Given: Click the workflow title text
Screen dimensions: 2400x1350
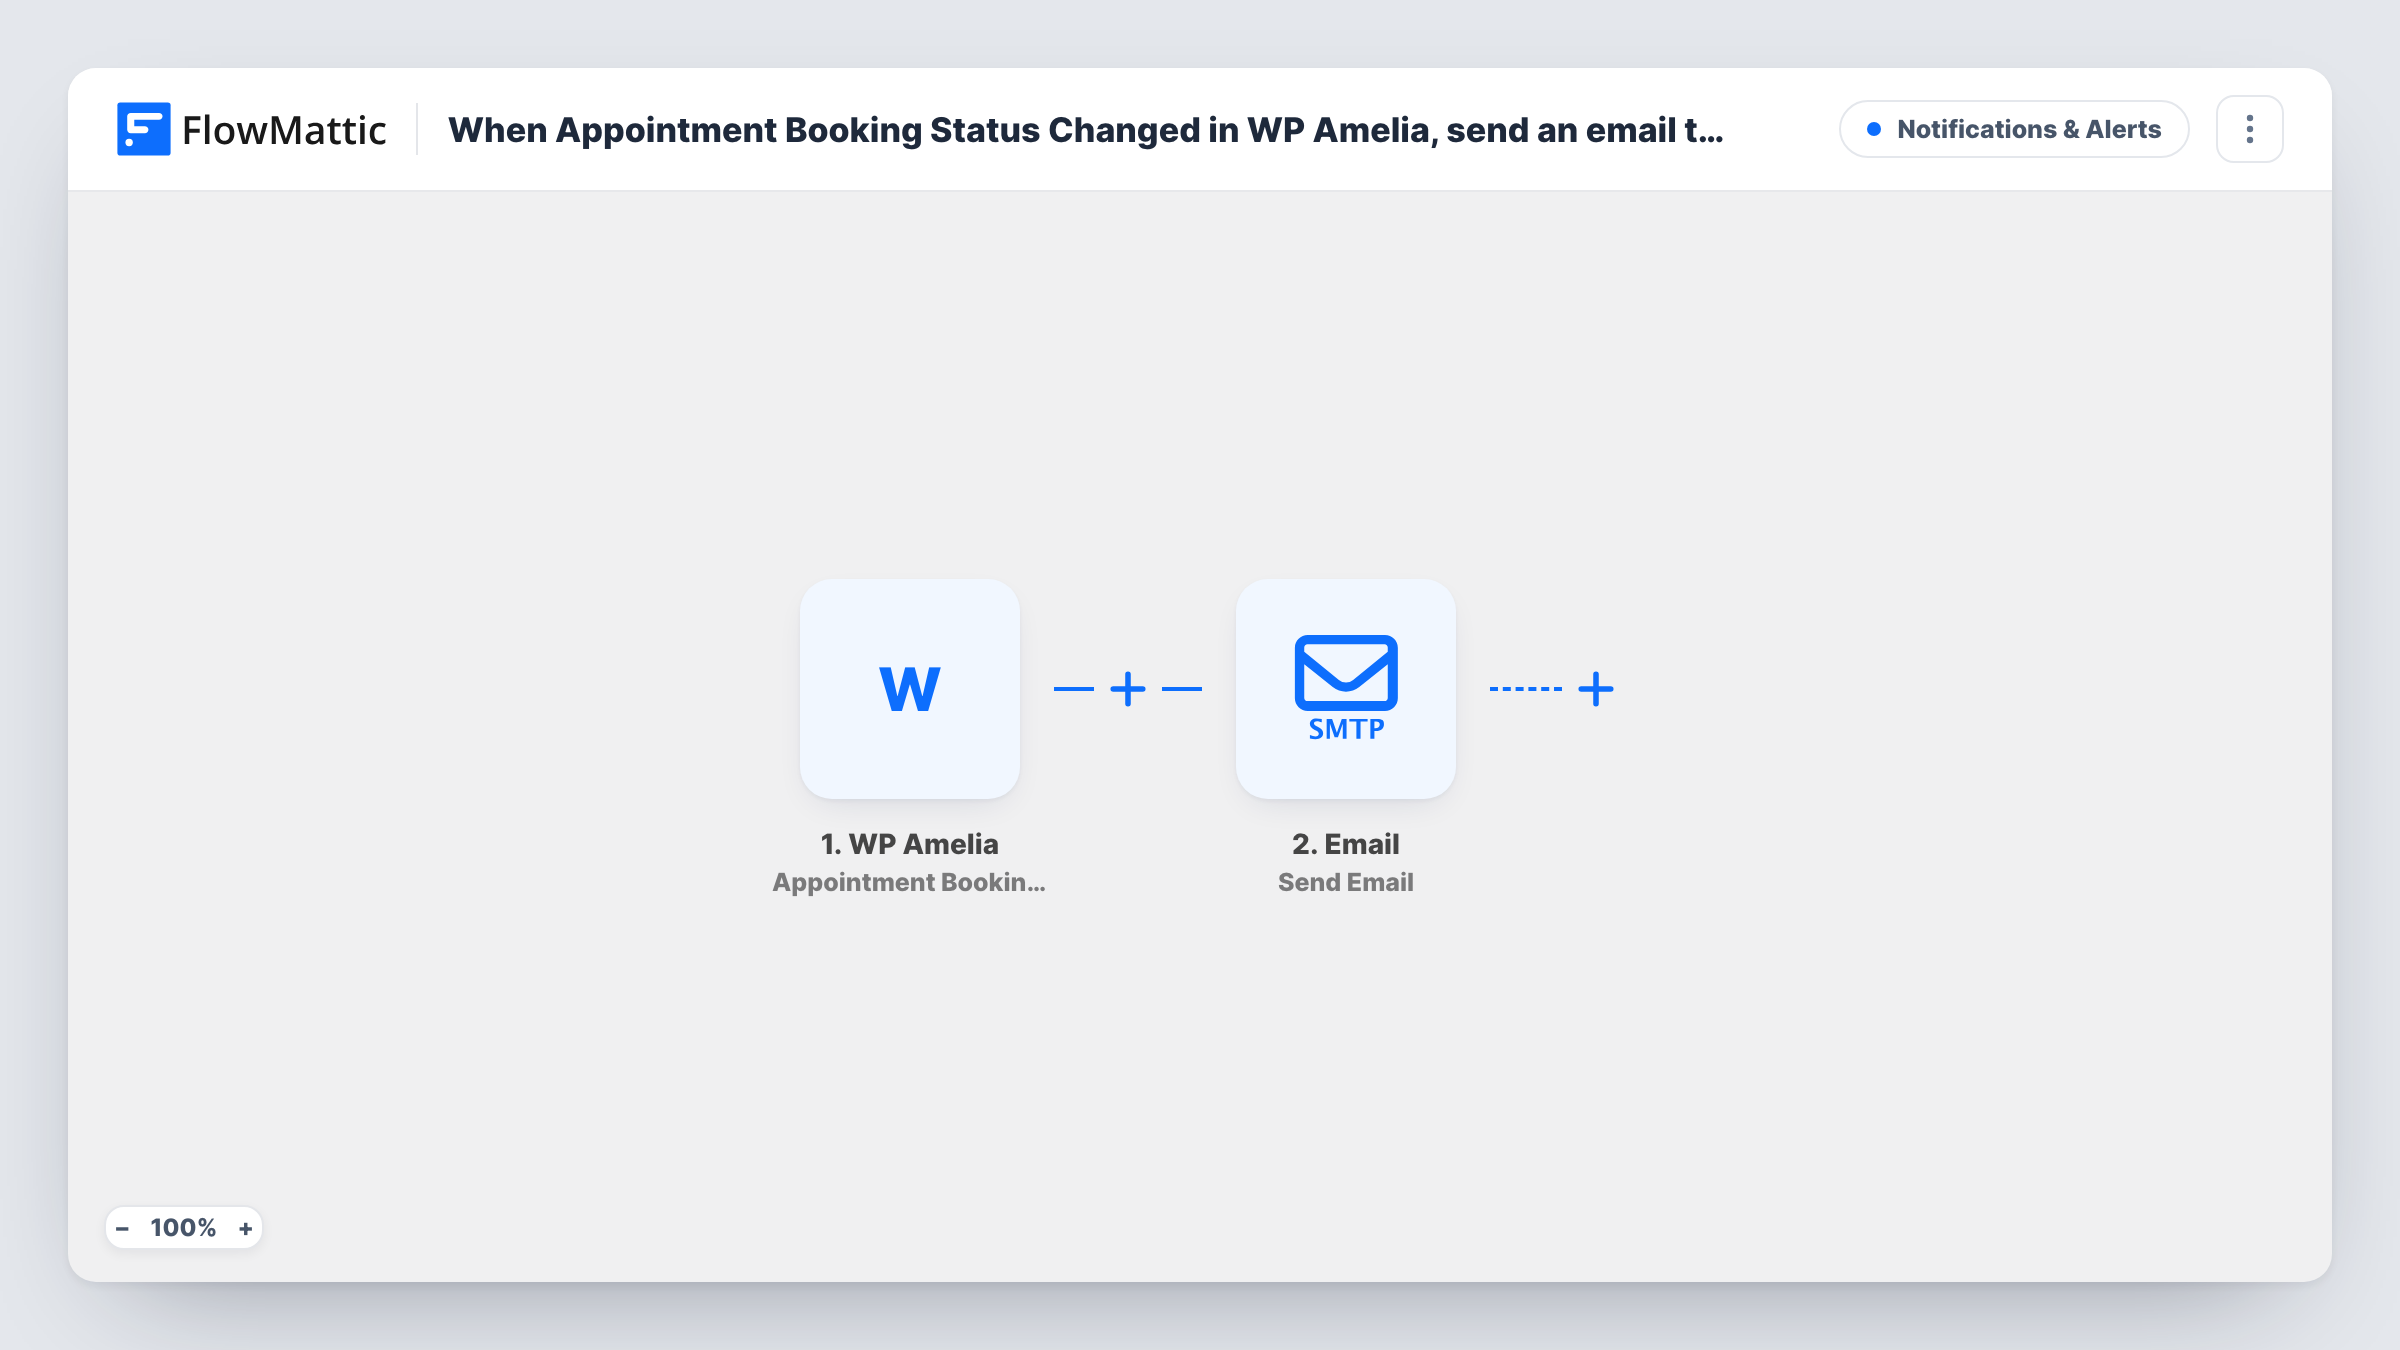Looking at the screenshot, I should 1085,130.
